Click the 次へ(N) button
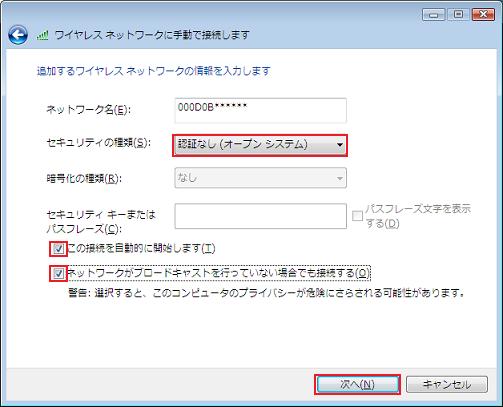This screenshot has height=407, width=503. point(357,385)
